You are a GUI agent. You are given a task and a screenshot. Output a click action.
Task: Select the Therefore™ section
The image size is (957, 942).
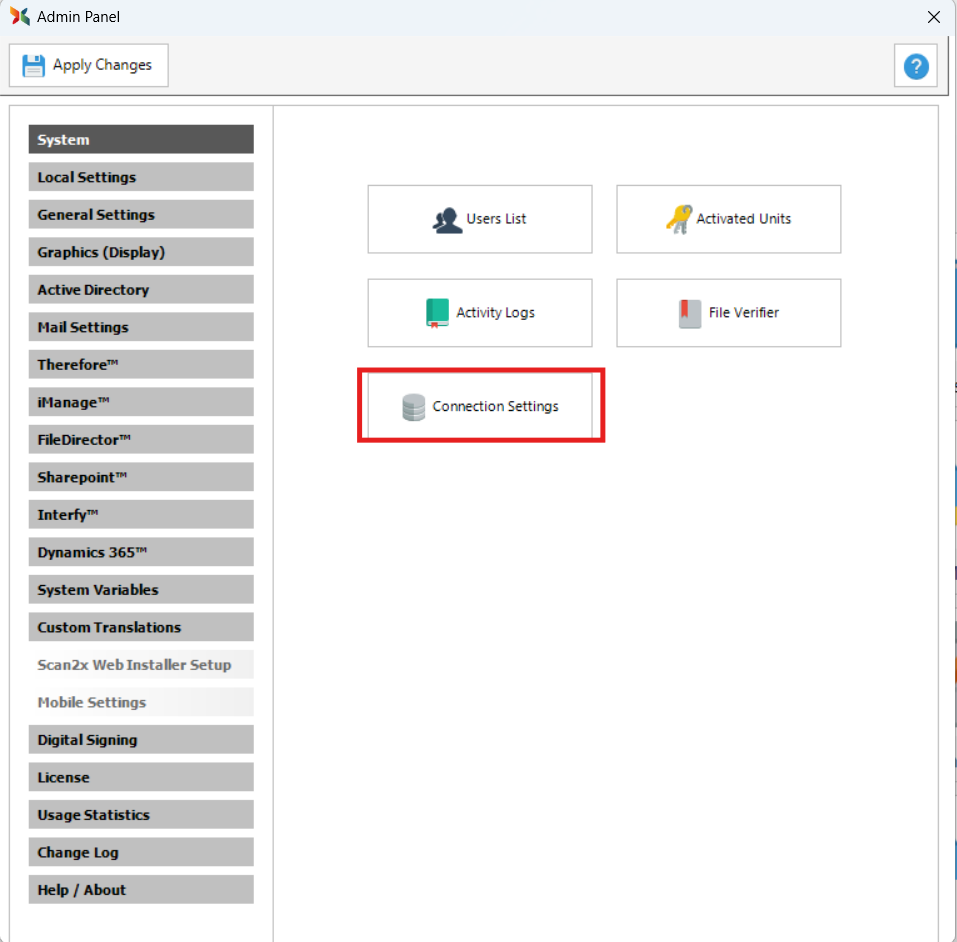(141, 364)
